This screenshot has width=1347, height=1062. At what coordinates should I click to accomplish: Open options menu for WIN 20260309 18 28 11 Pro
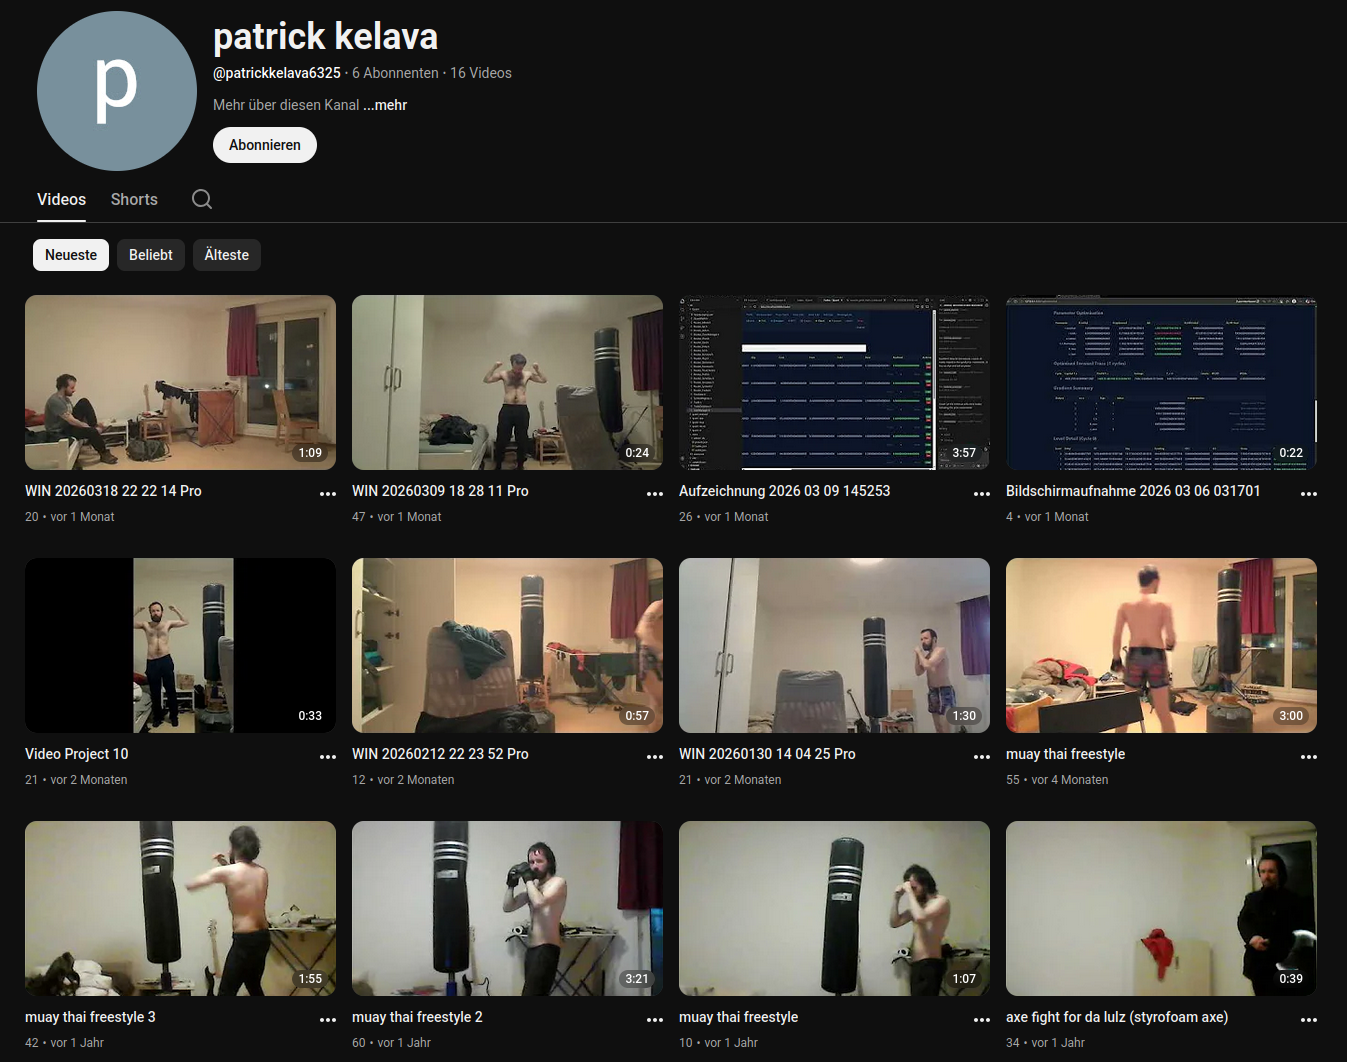coord(655,493)
